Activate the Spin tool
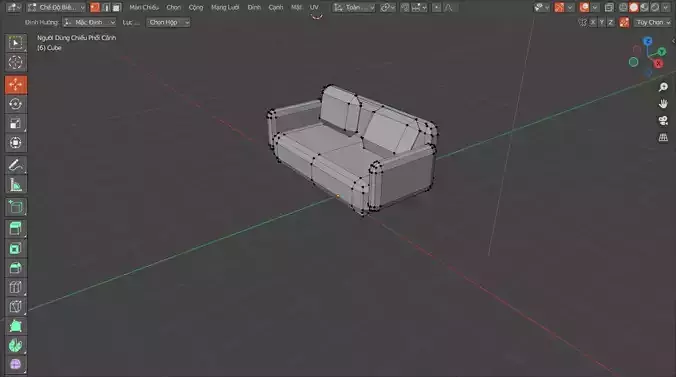The height and width of the screenshot is (377, 676). pyautogui.click(x=16, y=346)
